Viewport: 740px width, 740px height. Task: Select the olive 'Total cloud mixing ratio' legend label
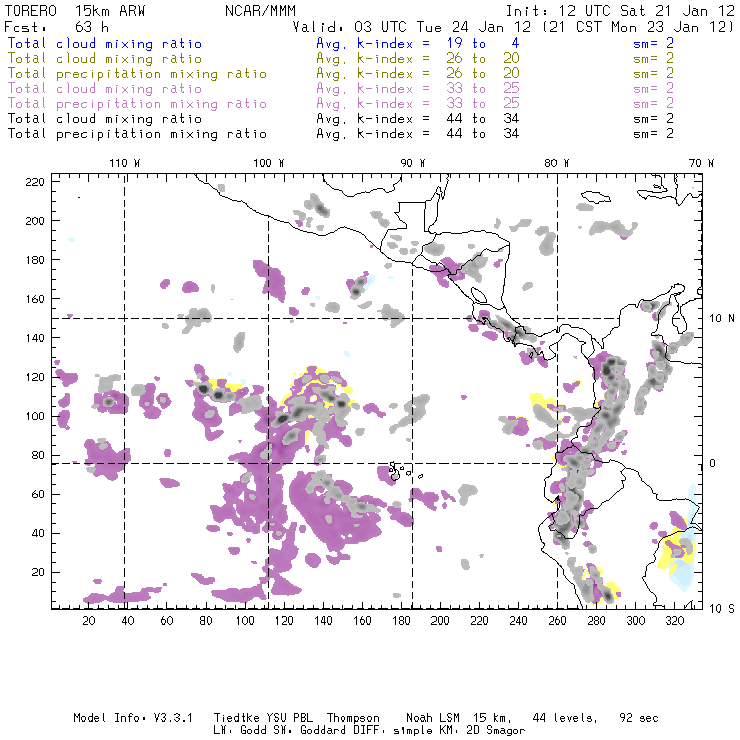click(x=105, y=59)
